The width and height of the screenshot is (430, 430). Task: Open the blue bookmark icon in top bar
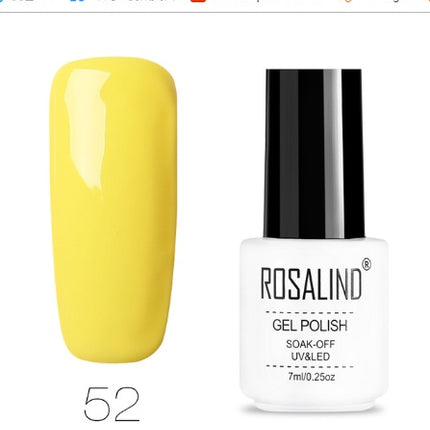(x=77, y=1)
